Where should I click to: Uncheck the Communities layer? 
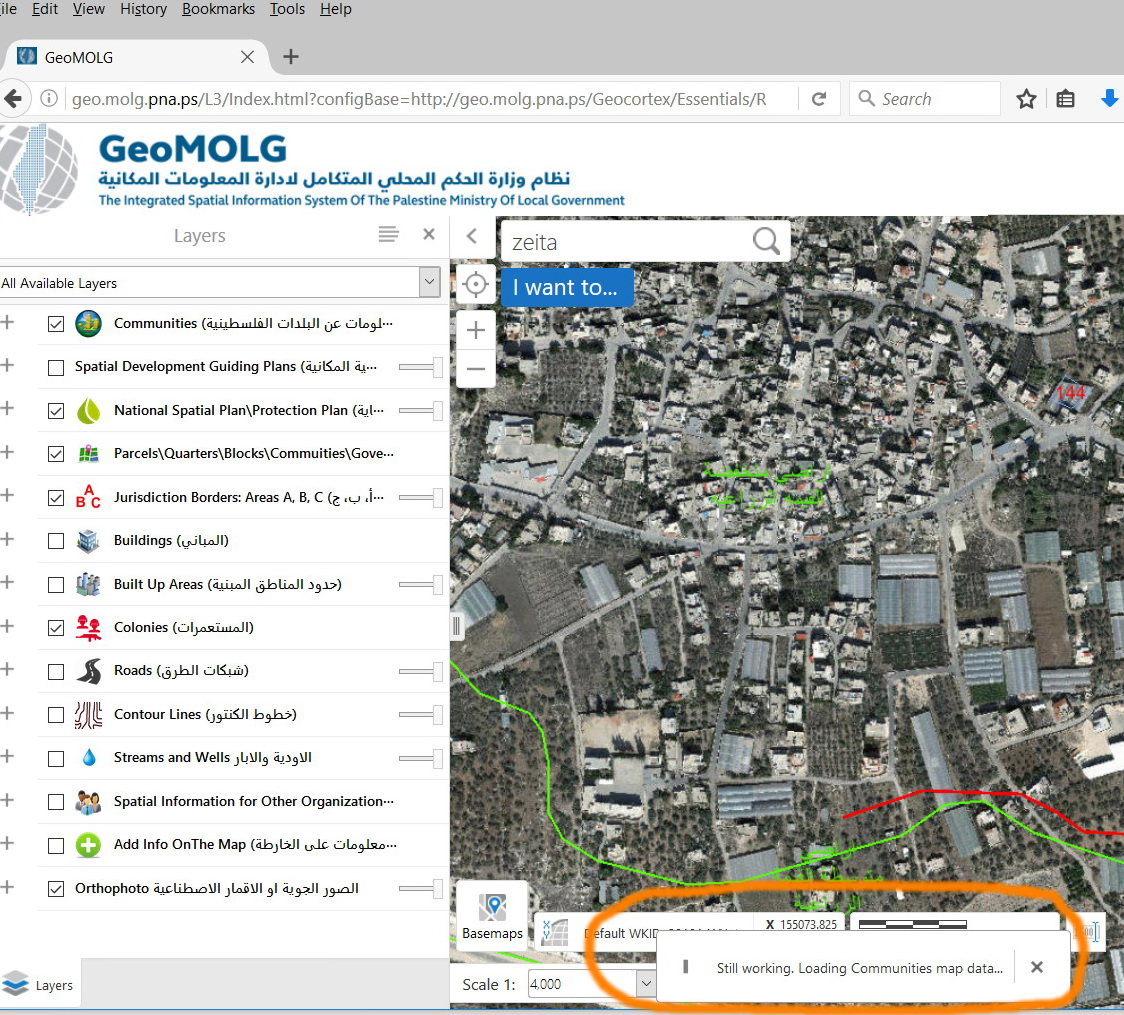click(56, 324)
